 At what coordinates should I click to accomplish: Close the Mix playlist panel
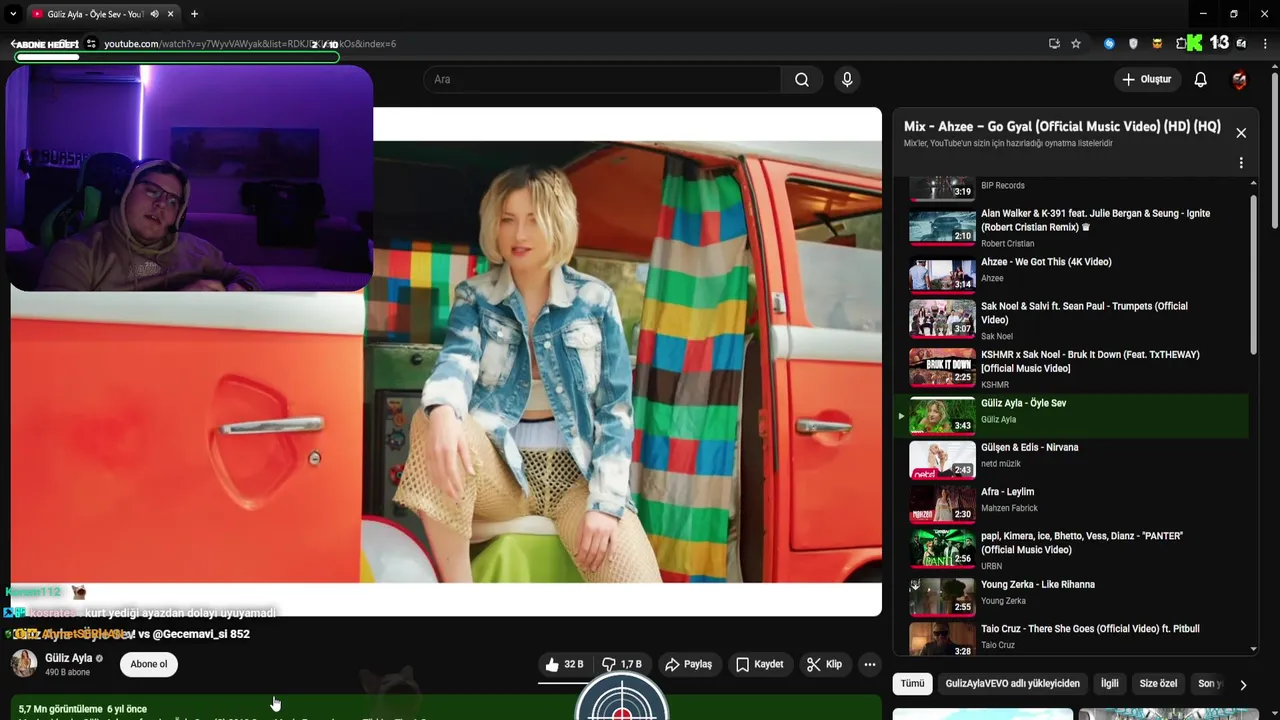[1241, 133]
